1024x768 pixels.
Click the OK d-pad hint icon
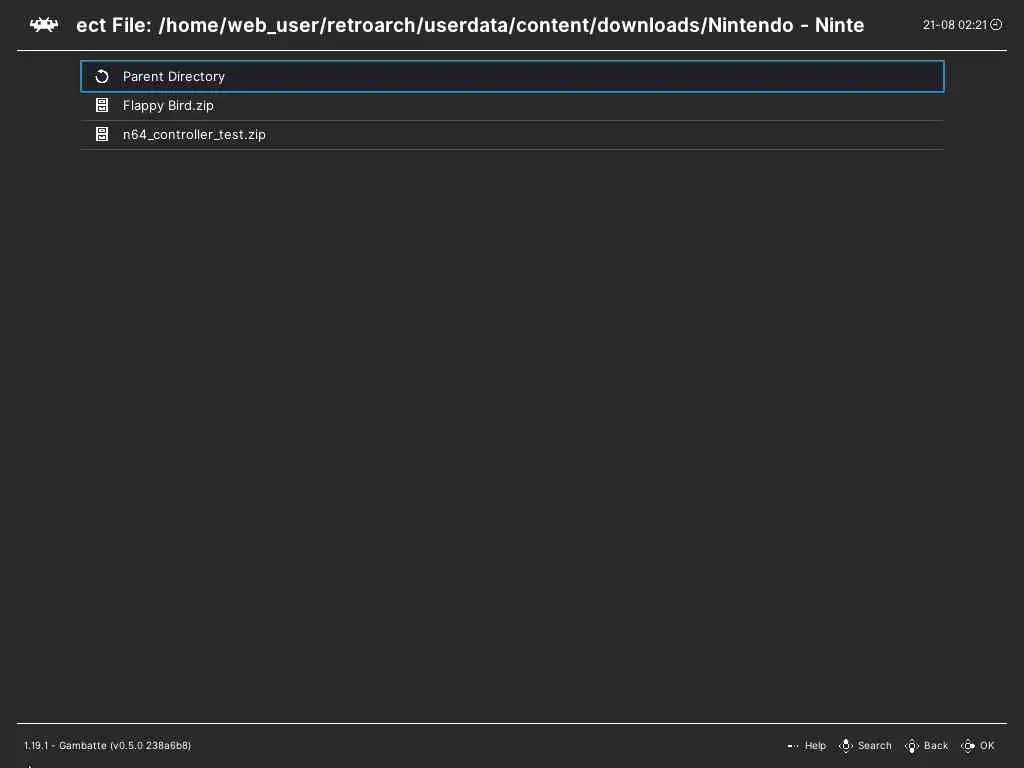pyautogui.click(x=968, y=746)
